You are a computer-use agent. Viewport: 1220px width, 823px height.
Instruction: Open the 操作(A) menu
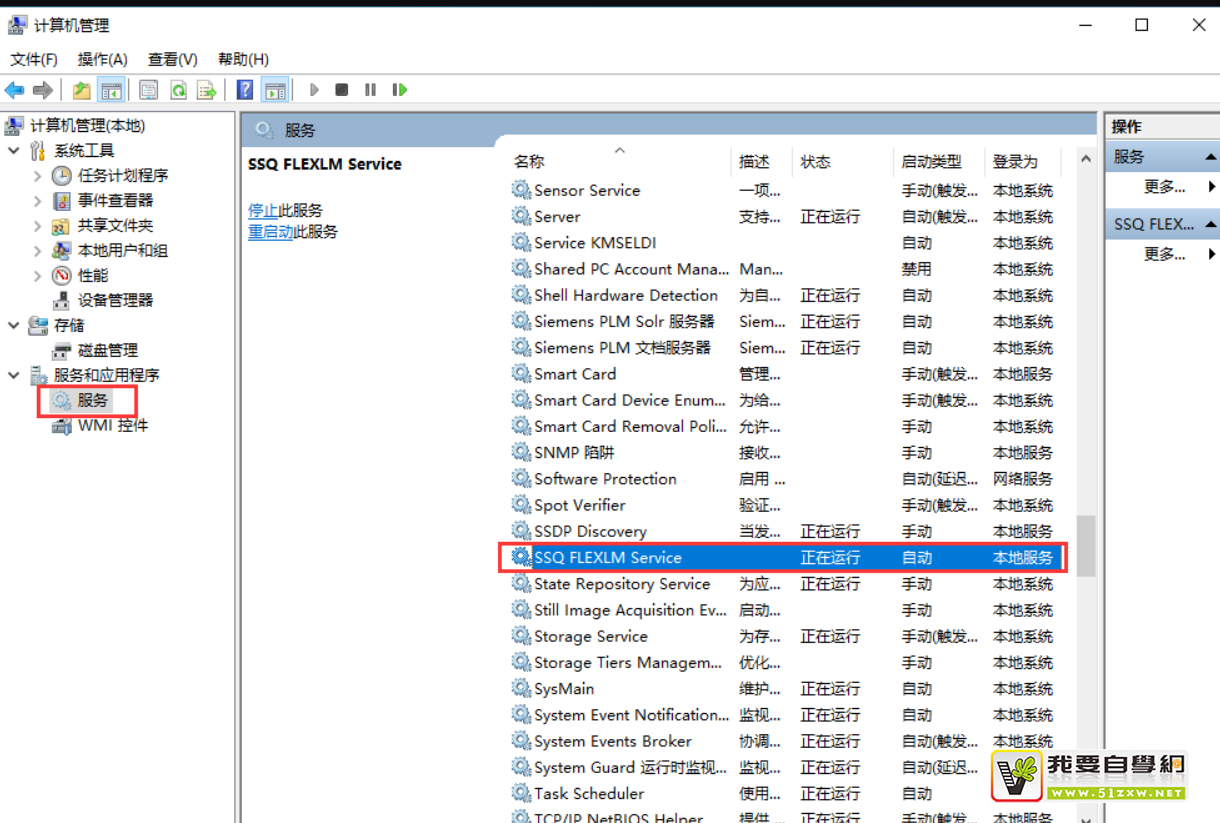102,59
